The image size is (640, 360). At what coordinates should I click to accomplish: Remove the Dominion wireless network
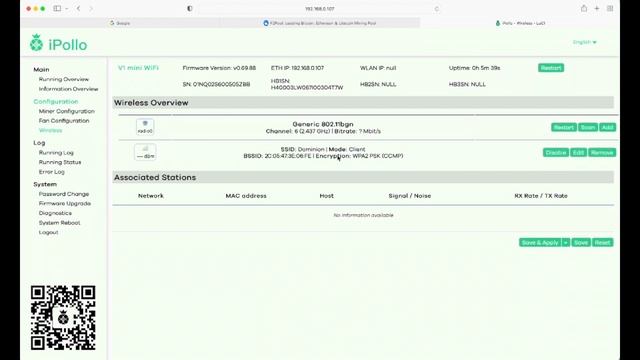tap(602, 152)
